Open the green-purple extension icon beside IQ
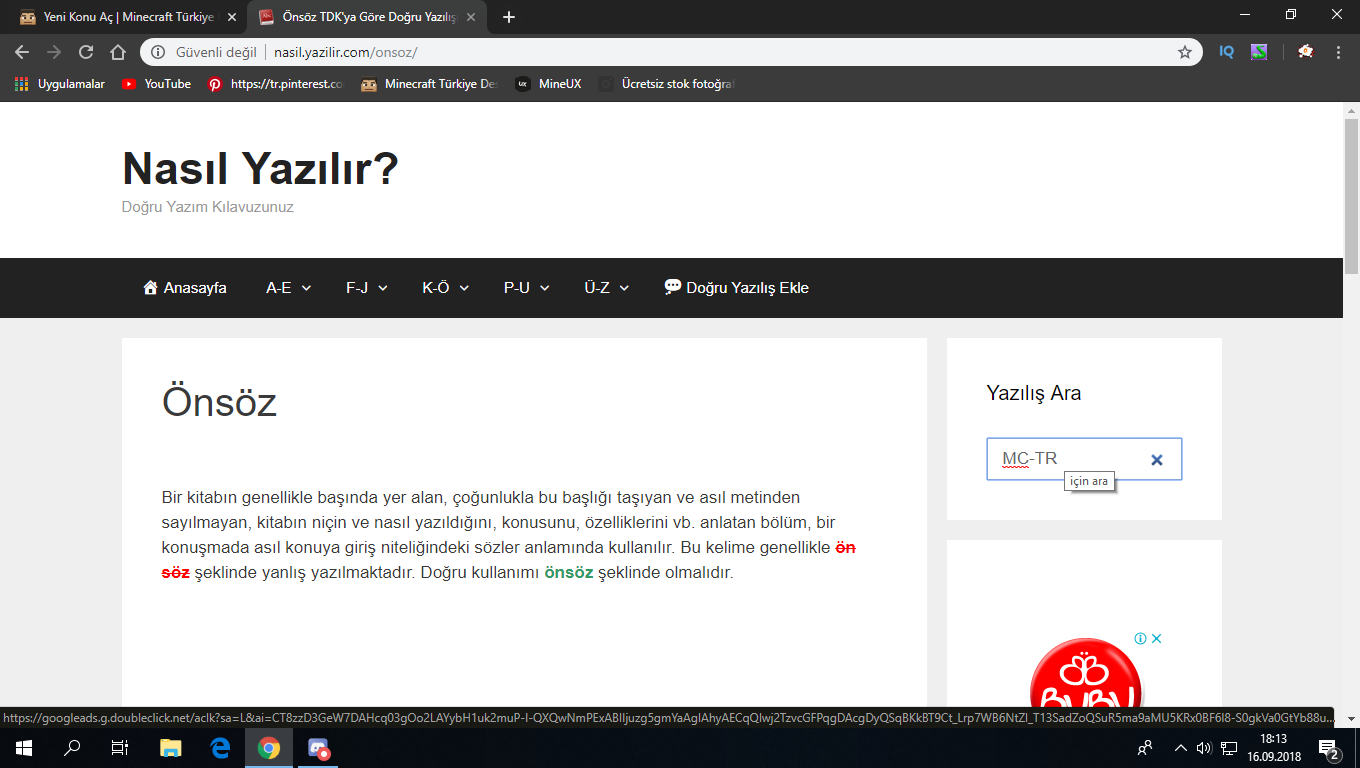Image resolution: width=1360 pixels, height=768 pixels. point(1259,52)
